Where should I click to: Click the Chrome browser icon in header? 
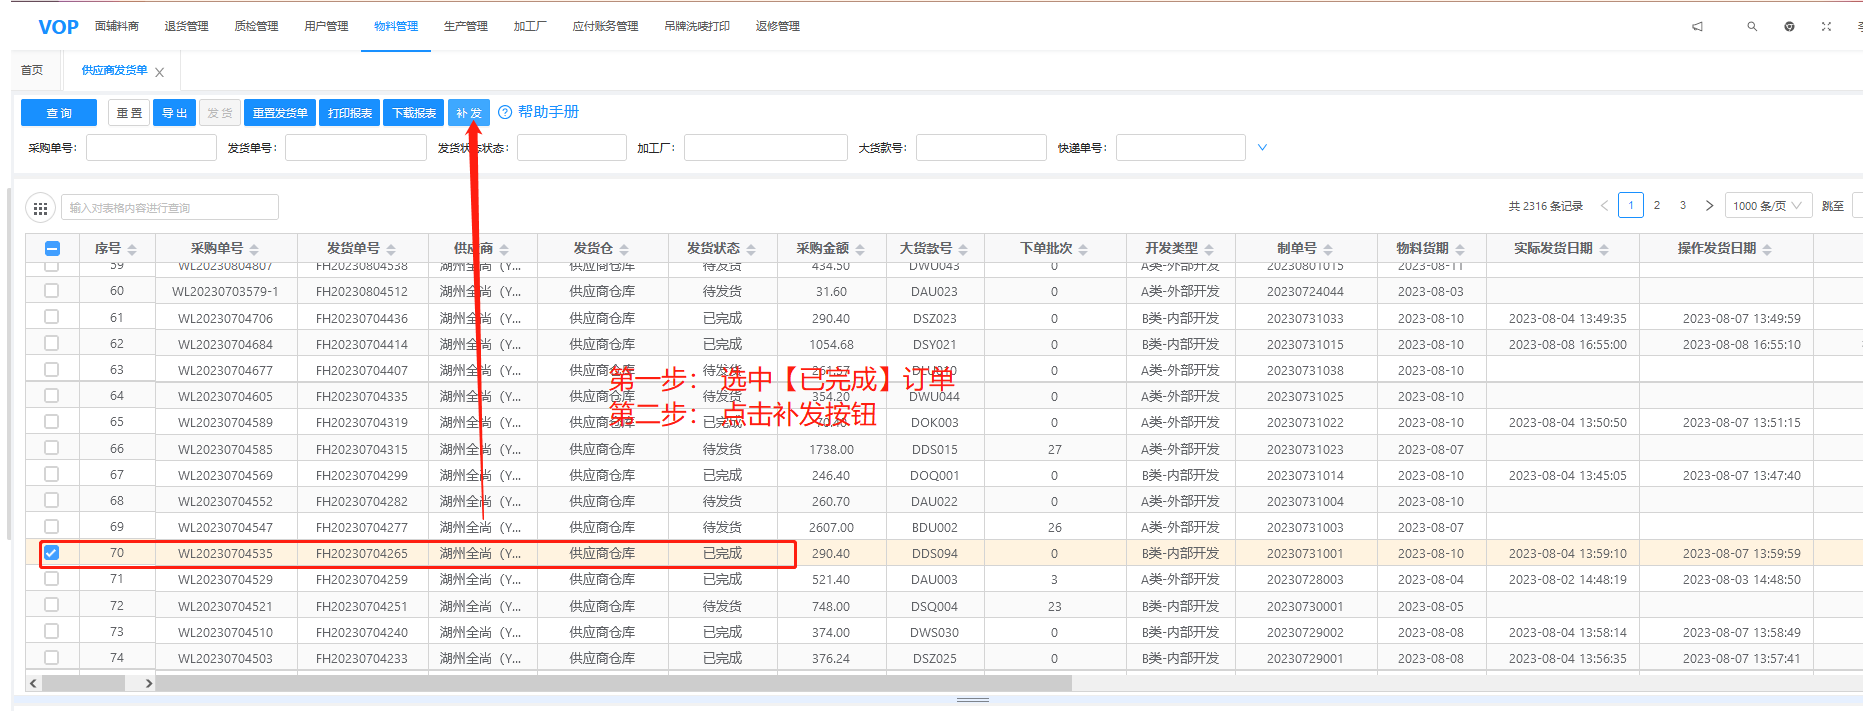[1789, 27]
